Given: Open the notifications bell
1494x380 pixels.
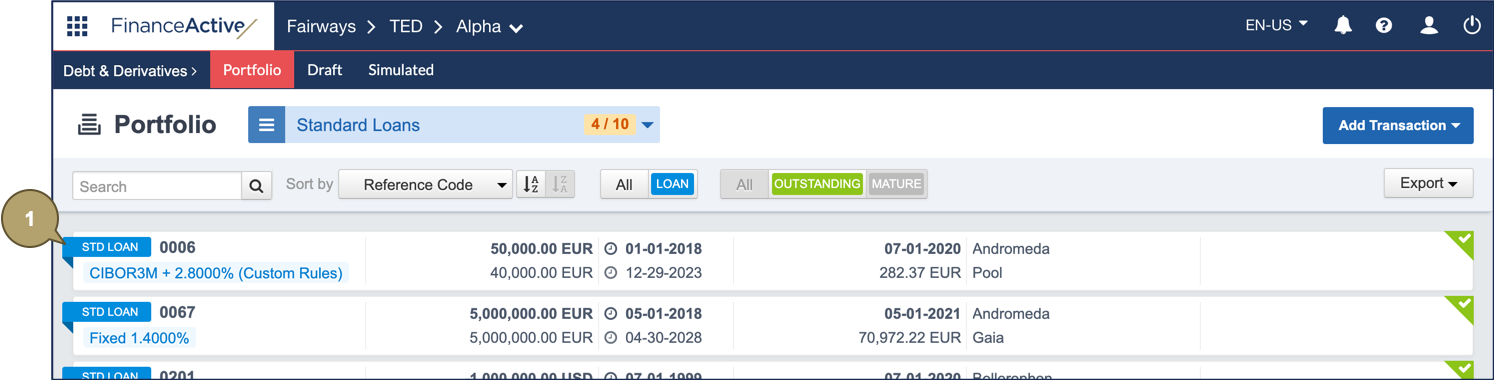Looking at the screenshot, I should 1343,26.
